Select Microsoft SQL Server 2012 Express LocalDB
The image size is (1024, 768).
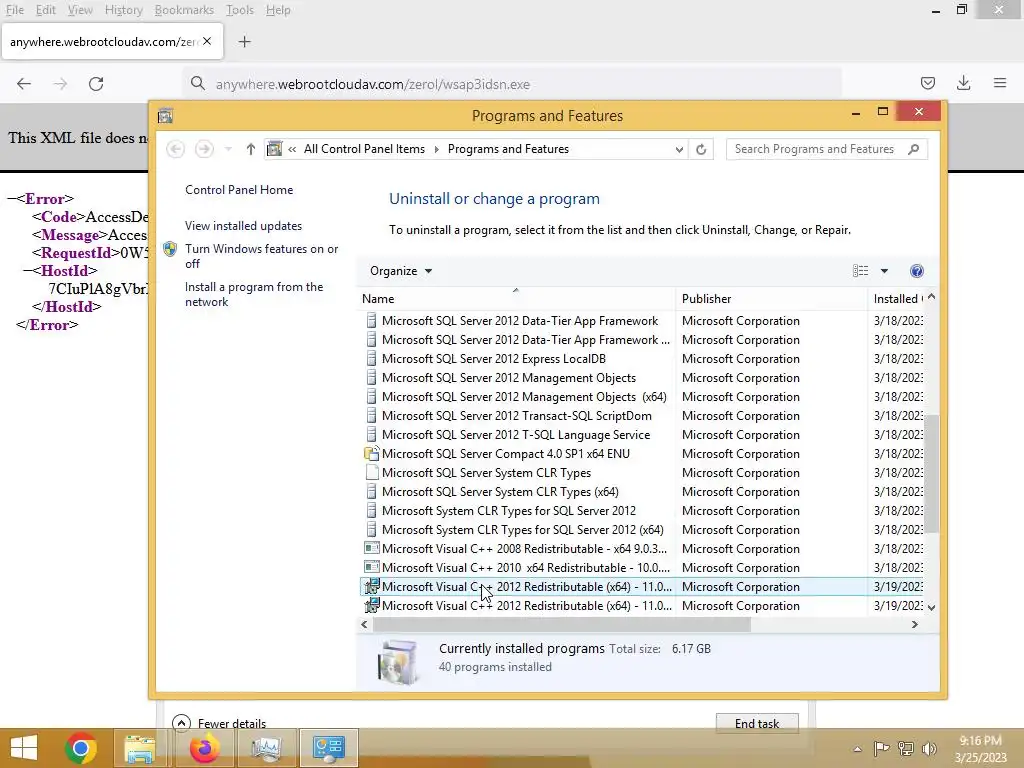(x=494, y=359)
